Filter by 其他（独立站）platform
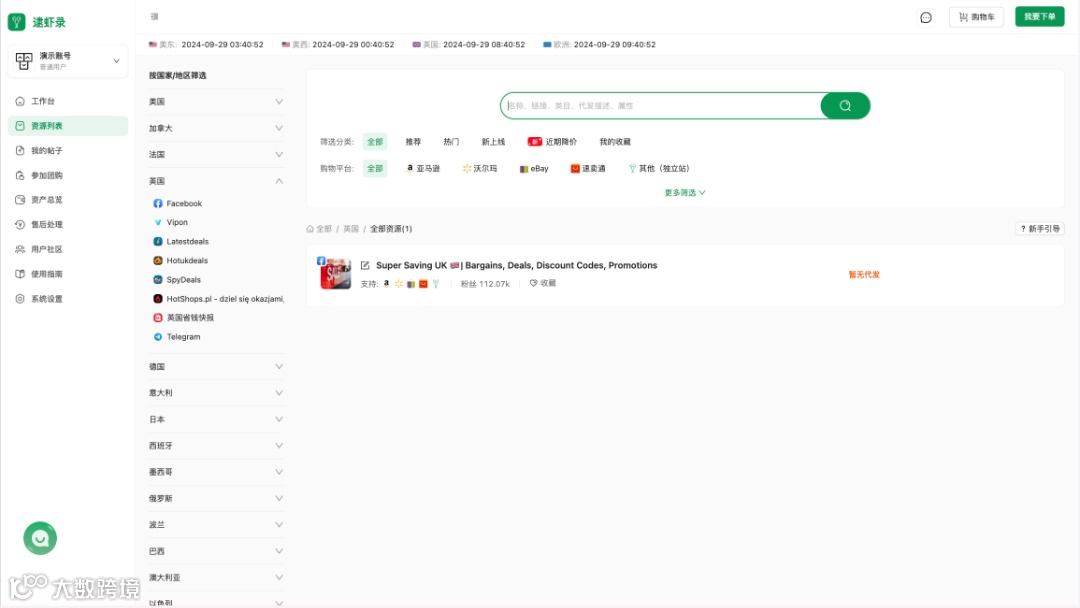This screenshot has height=608, width=1080. [659, 169]
